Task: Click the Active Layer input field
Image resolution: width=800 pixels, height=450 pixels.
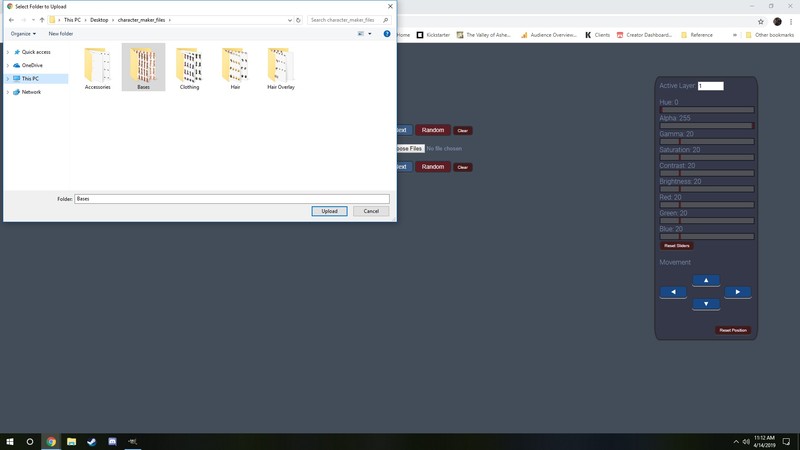Action: tap(711, 86)
